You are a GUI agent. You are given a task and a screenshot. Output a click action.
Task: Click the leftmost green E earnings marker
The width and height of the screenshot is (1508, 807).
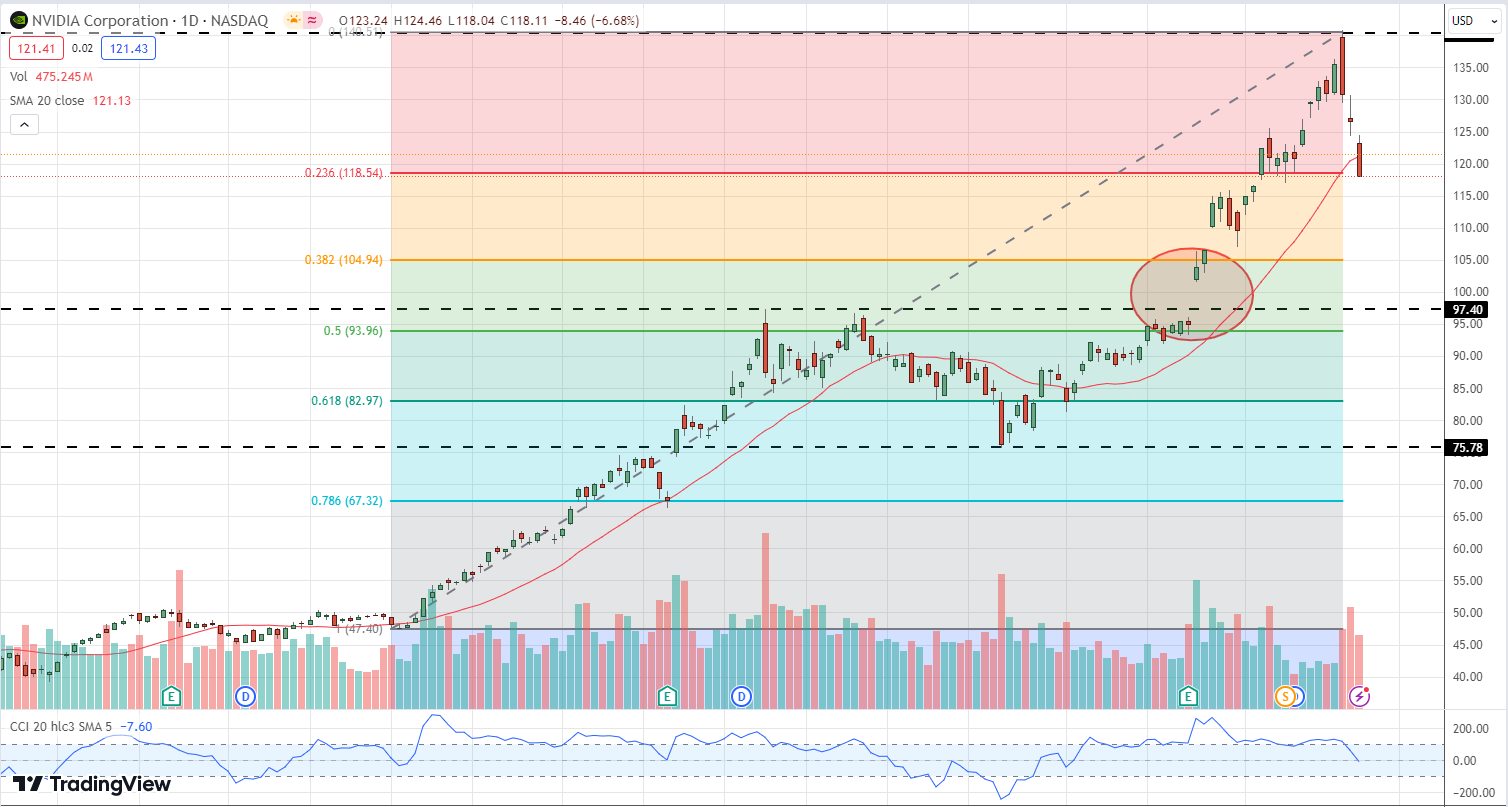point(172,695)
